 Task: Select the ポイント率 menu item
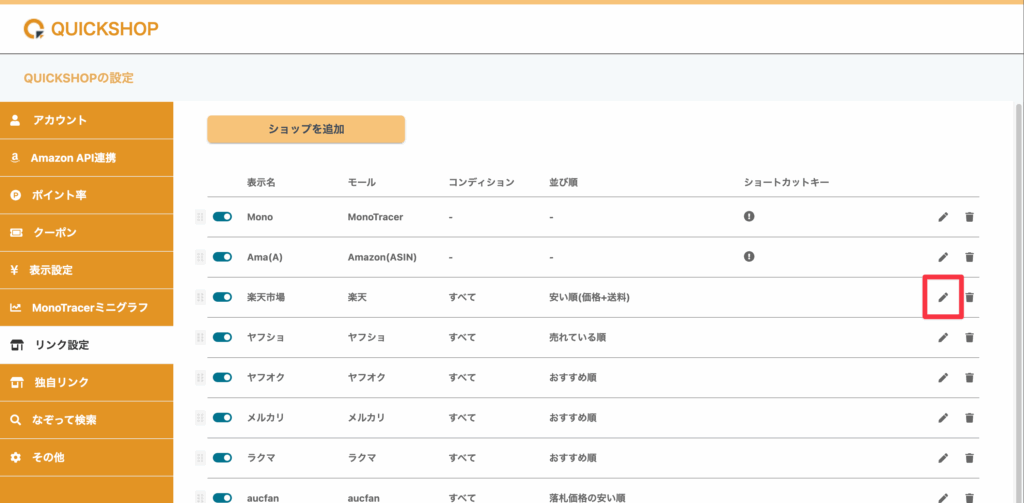click(87, 195)
